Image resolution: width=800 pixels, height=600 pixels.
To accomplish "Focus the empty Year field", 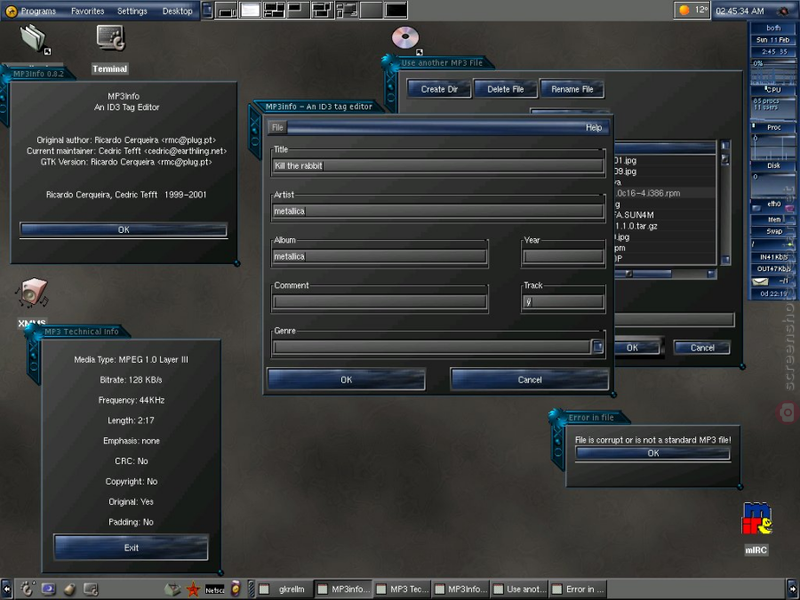I will pos(563,257).
